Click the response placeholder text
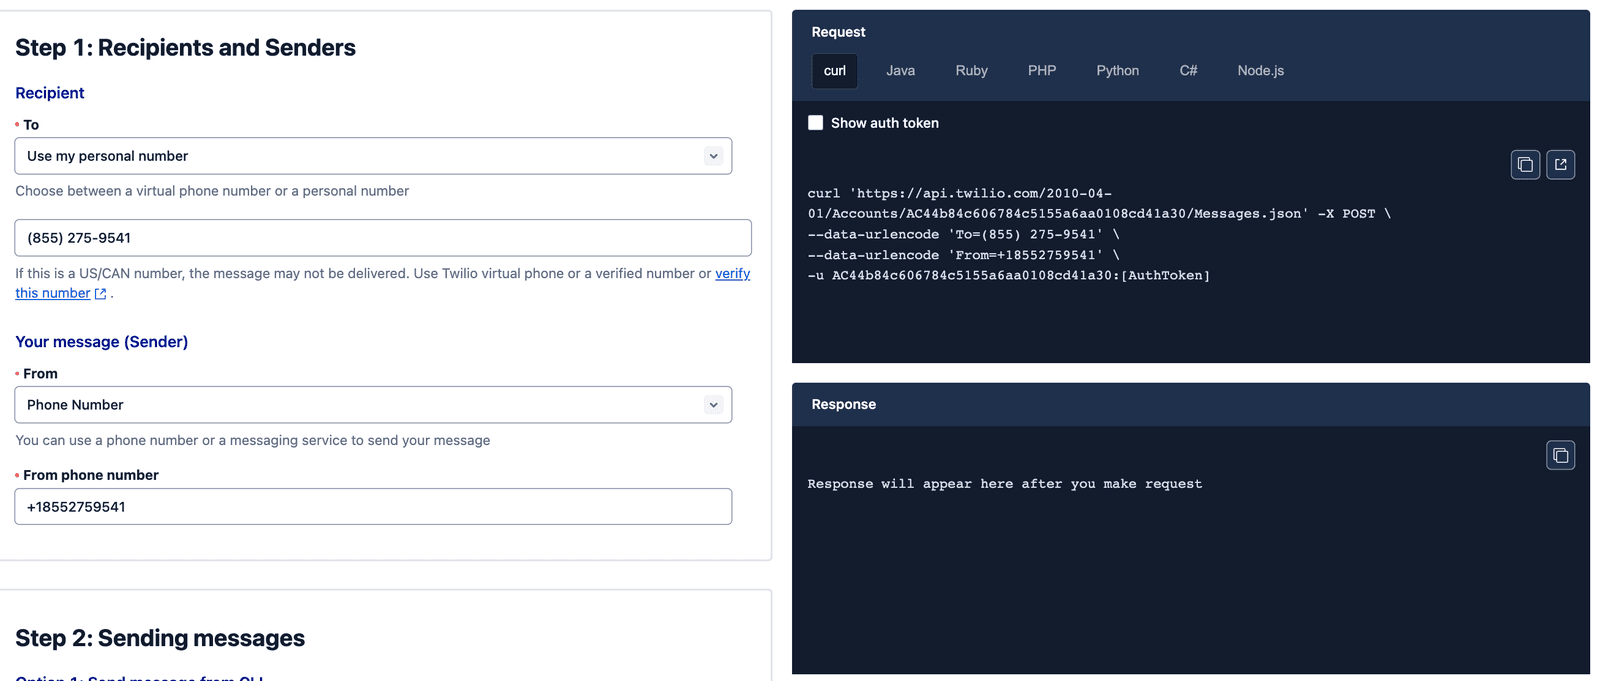The height and width of the screenshot is (681, 1600). [1004, 484]
